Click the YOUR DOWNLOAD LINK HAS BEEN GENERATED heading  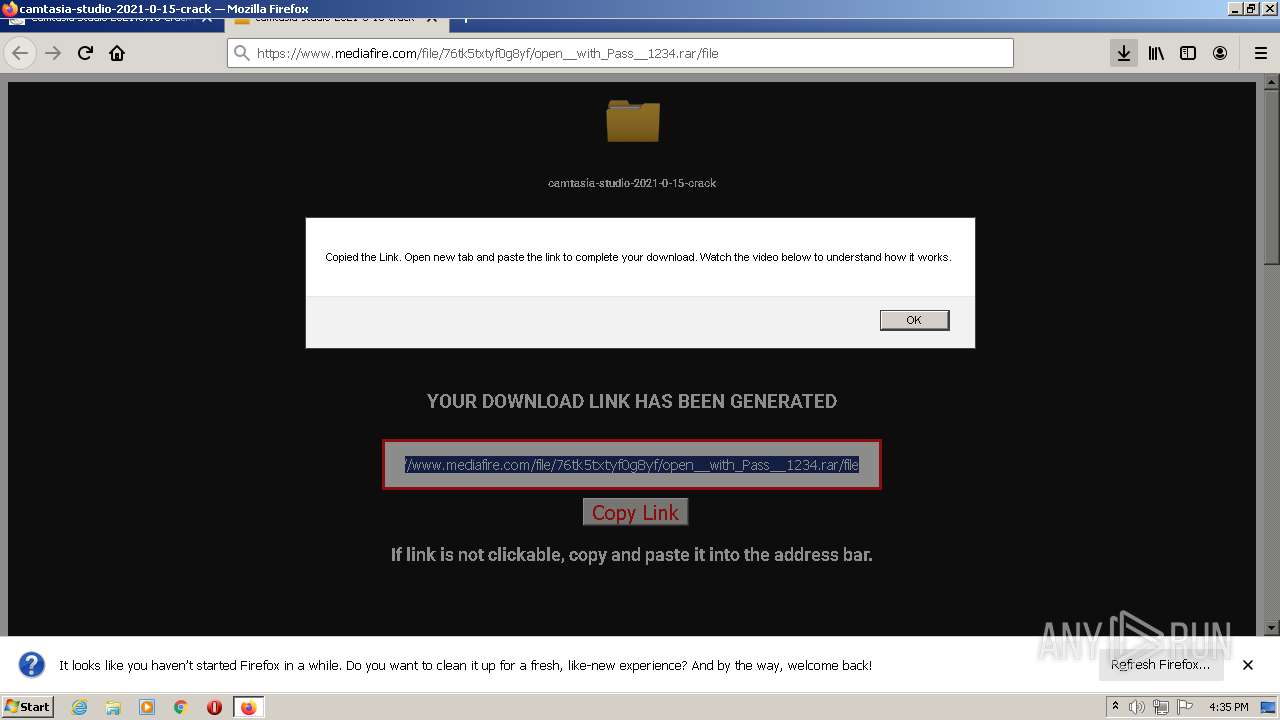[632, 401]
